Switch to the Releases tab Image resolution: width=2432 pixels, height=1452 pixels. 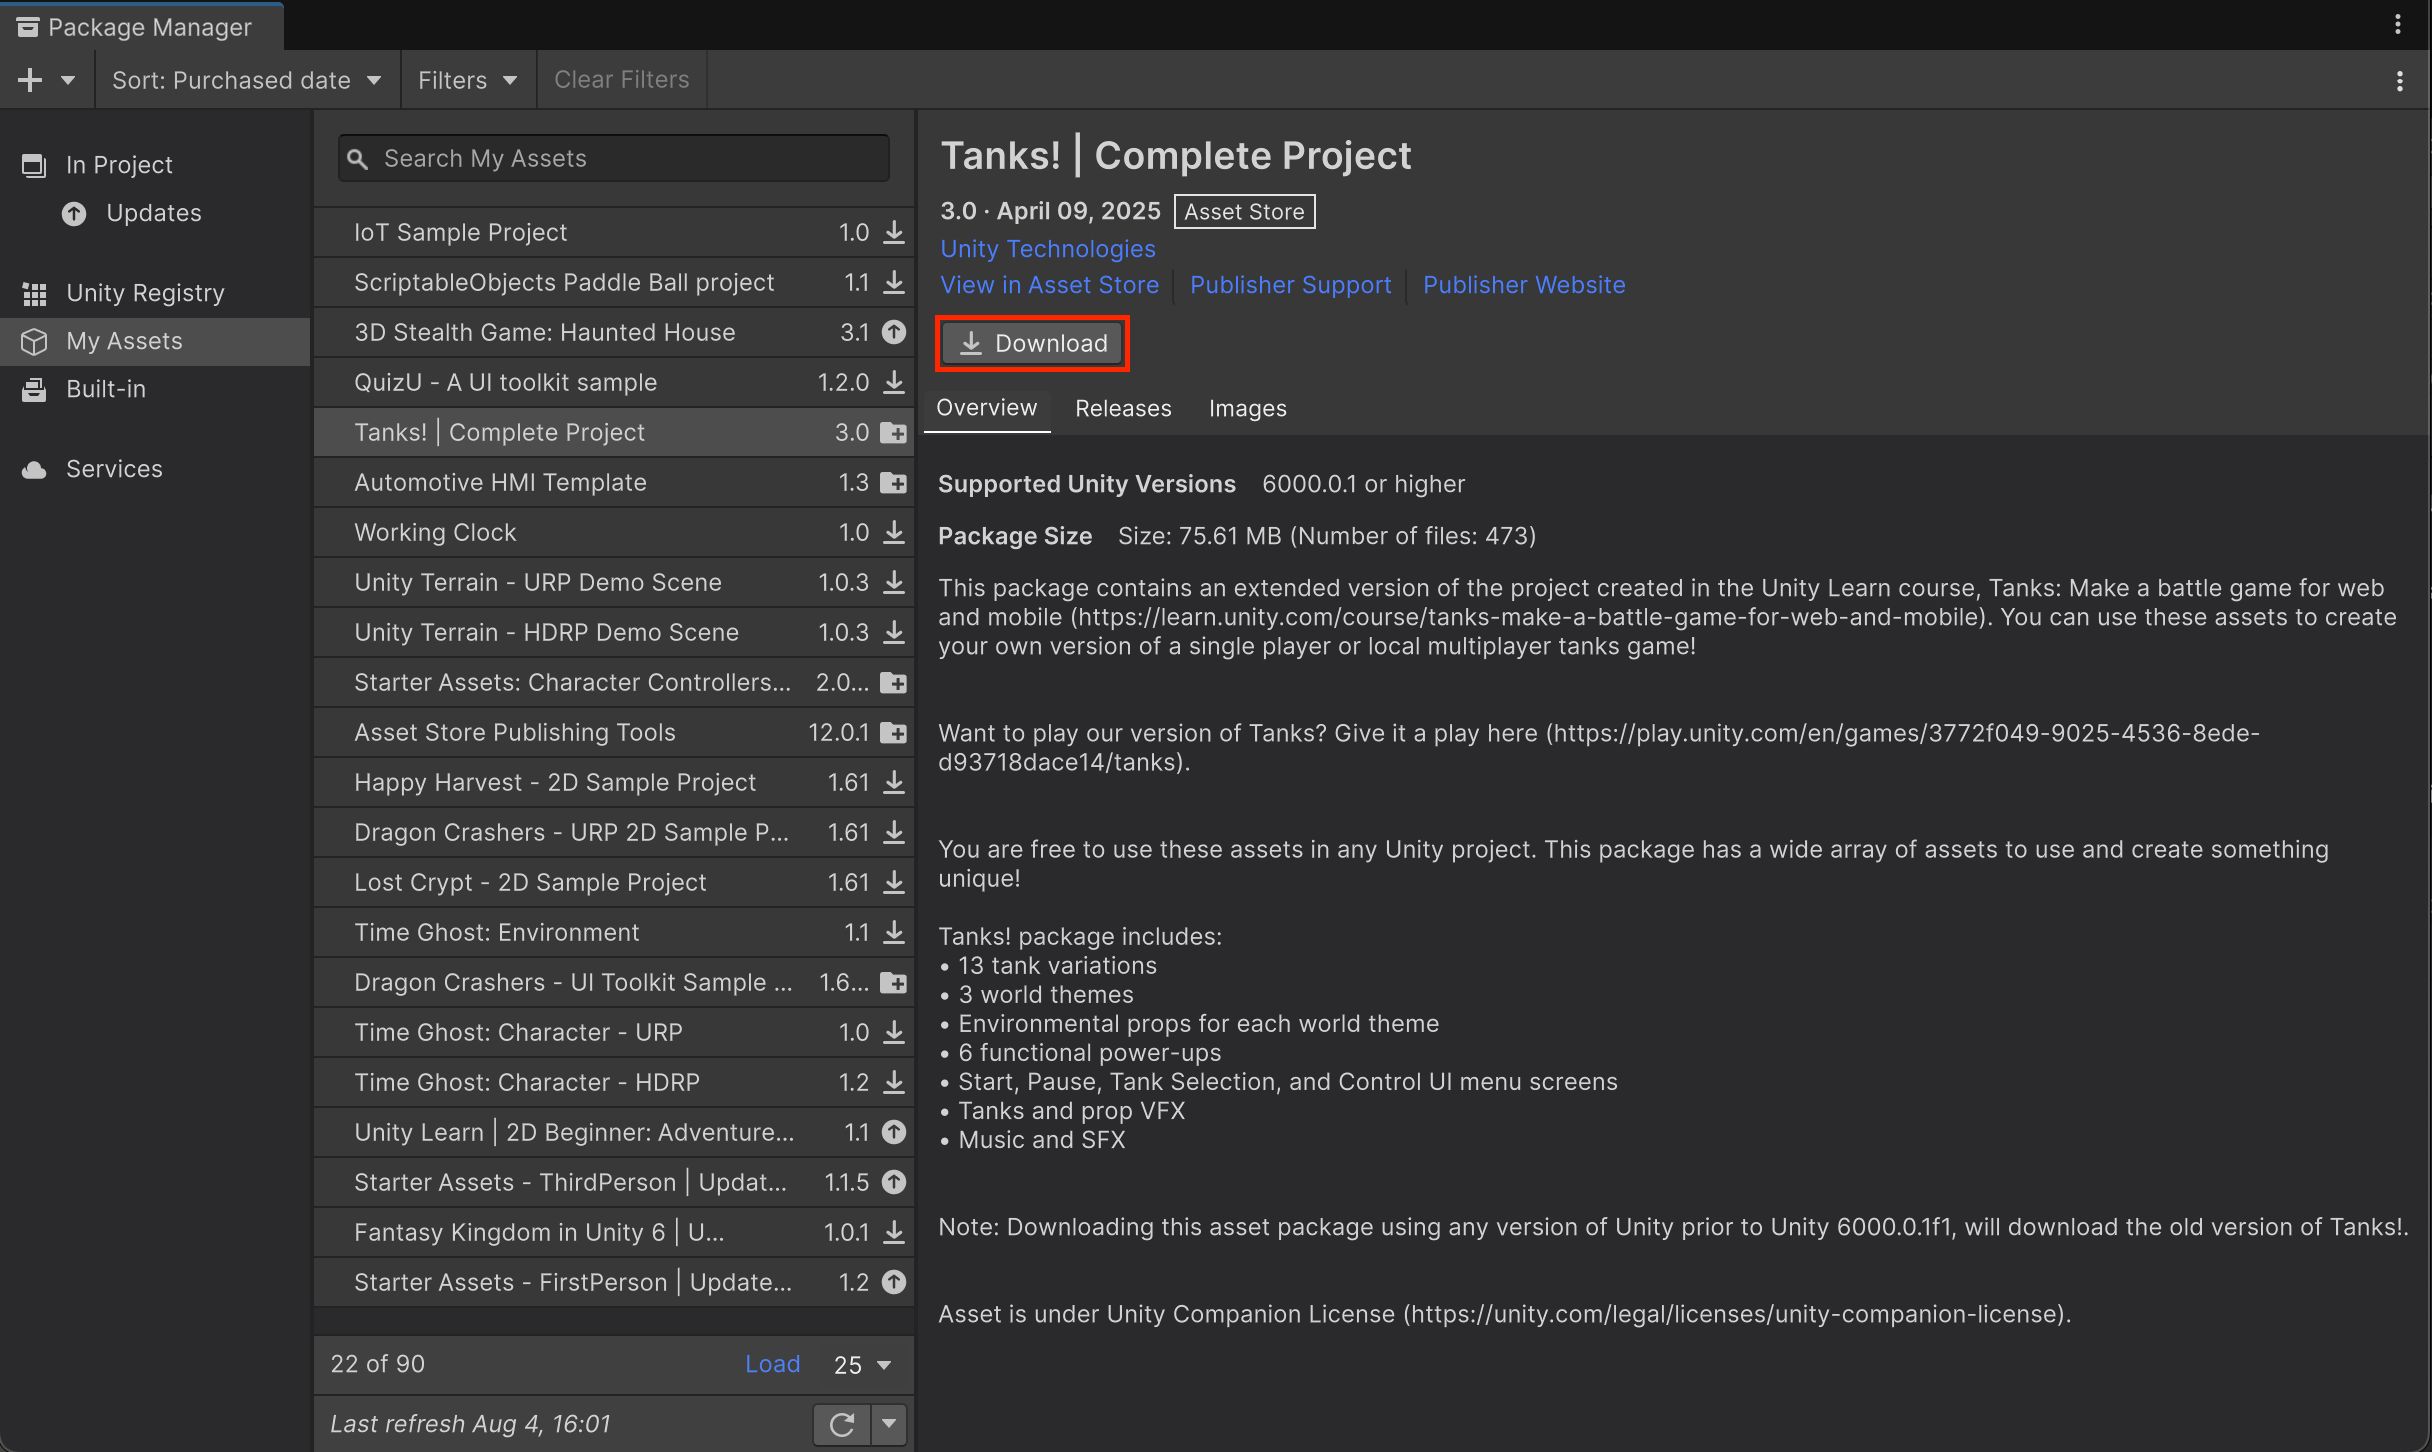[x=1123, y=408]
